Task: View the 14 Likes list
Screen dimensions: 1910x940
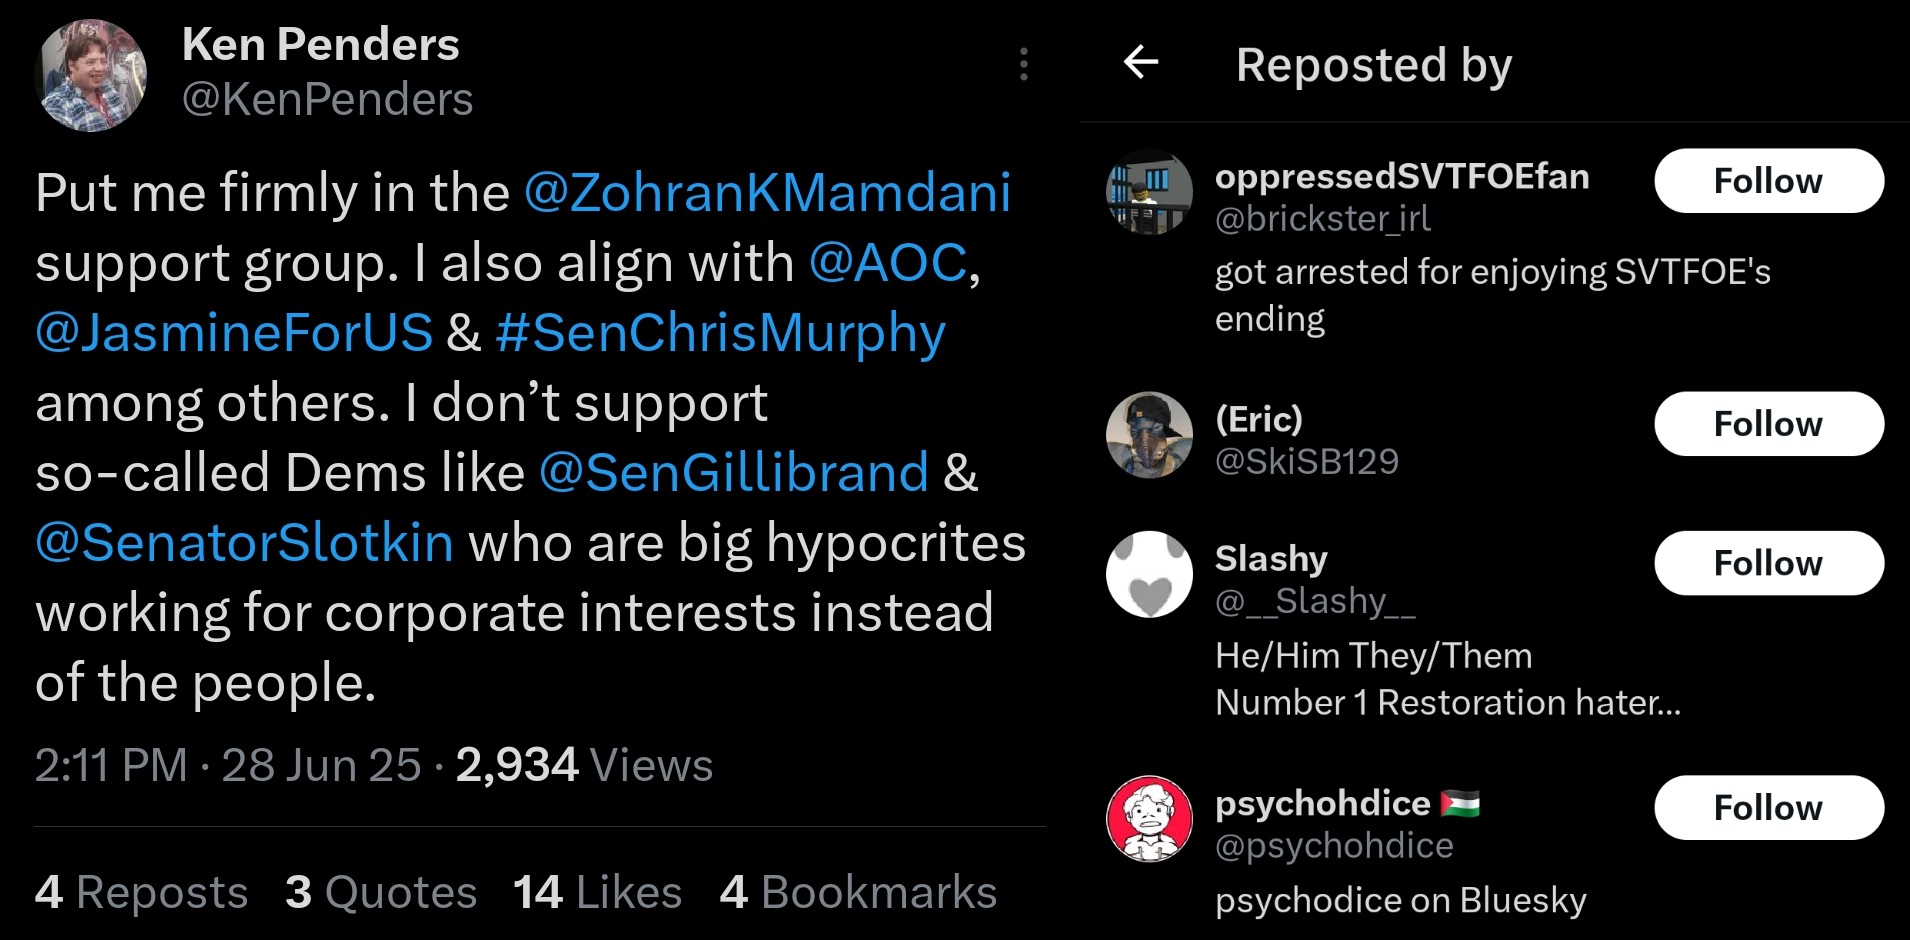Action: [597, 892]
